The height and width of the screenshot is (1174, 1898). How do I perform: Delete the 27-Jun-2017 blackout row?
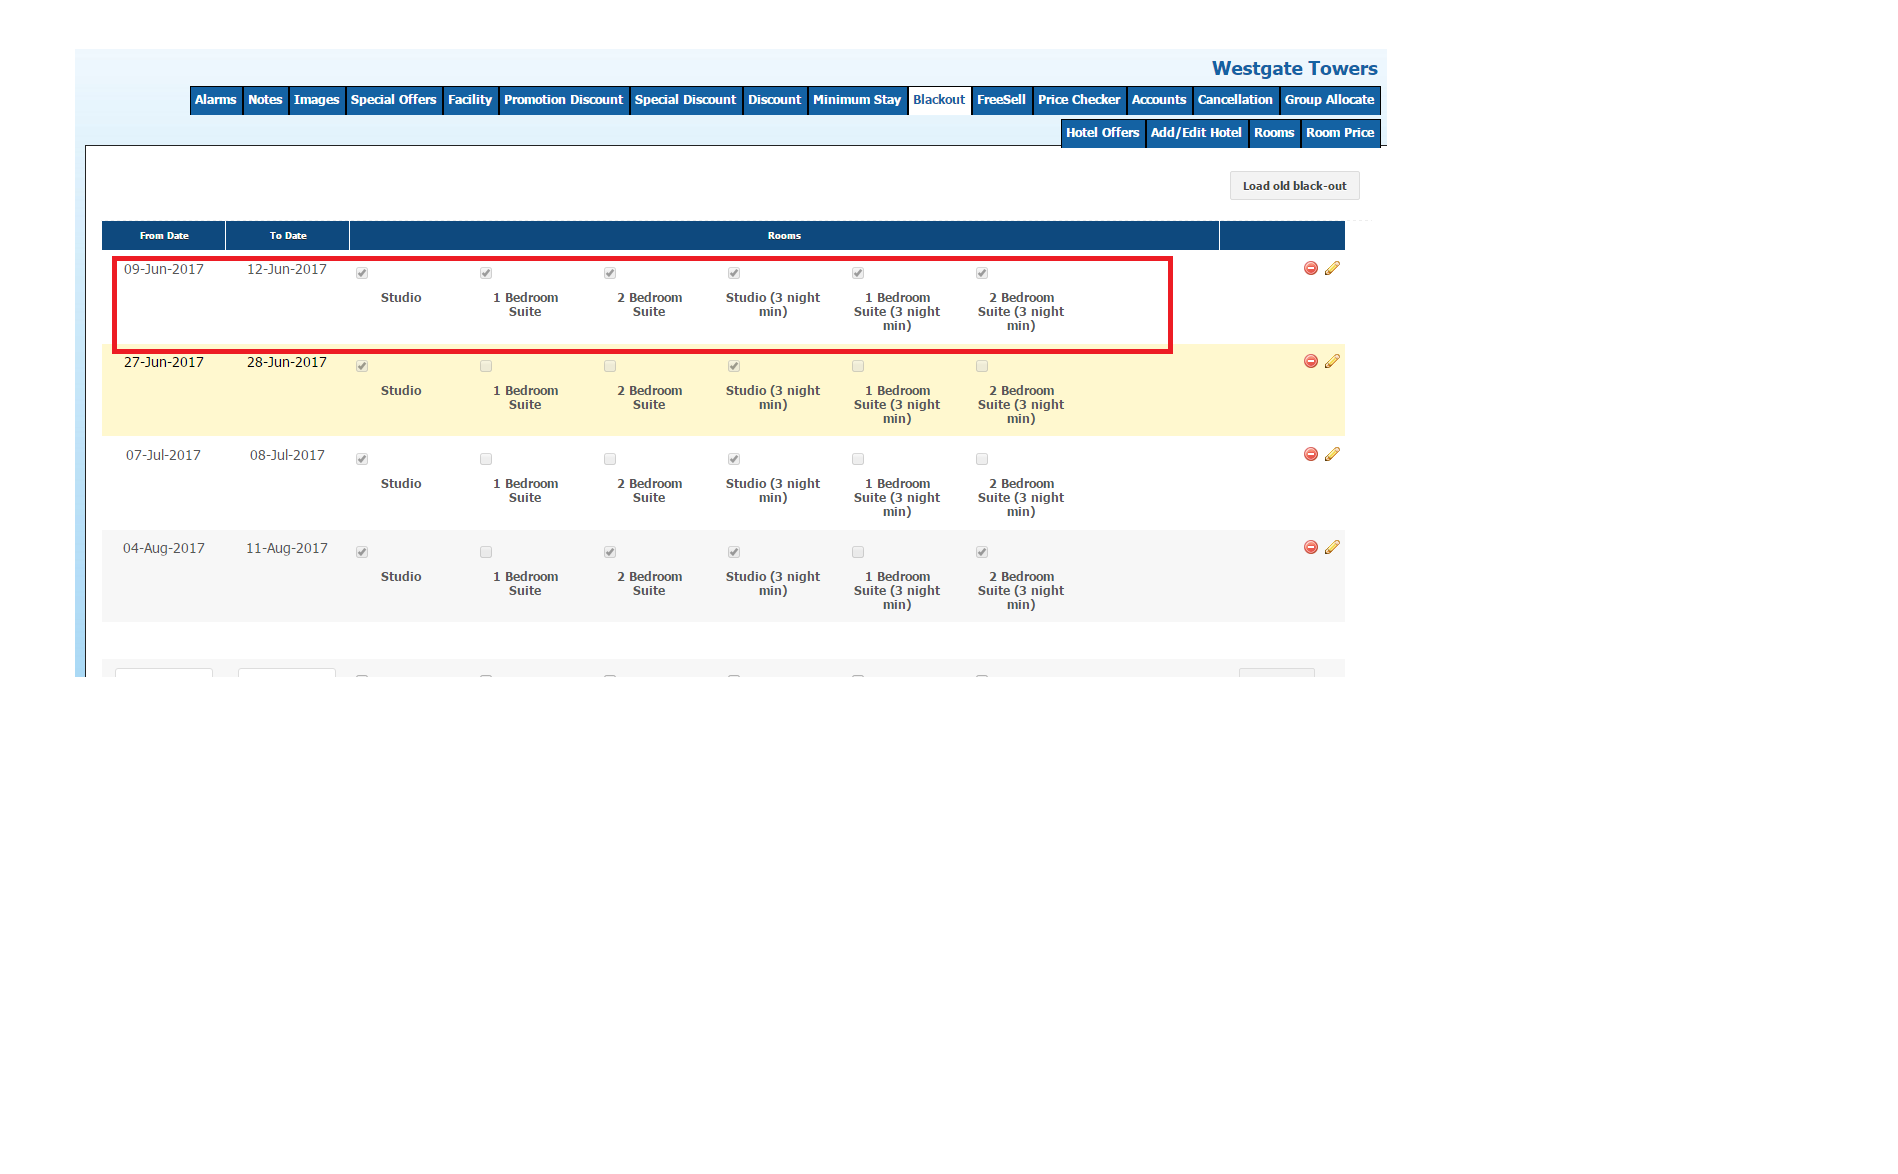[1310, 361]
